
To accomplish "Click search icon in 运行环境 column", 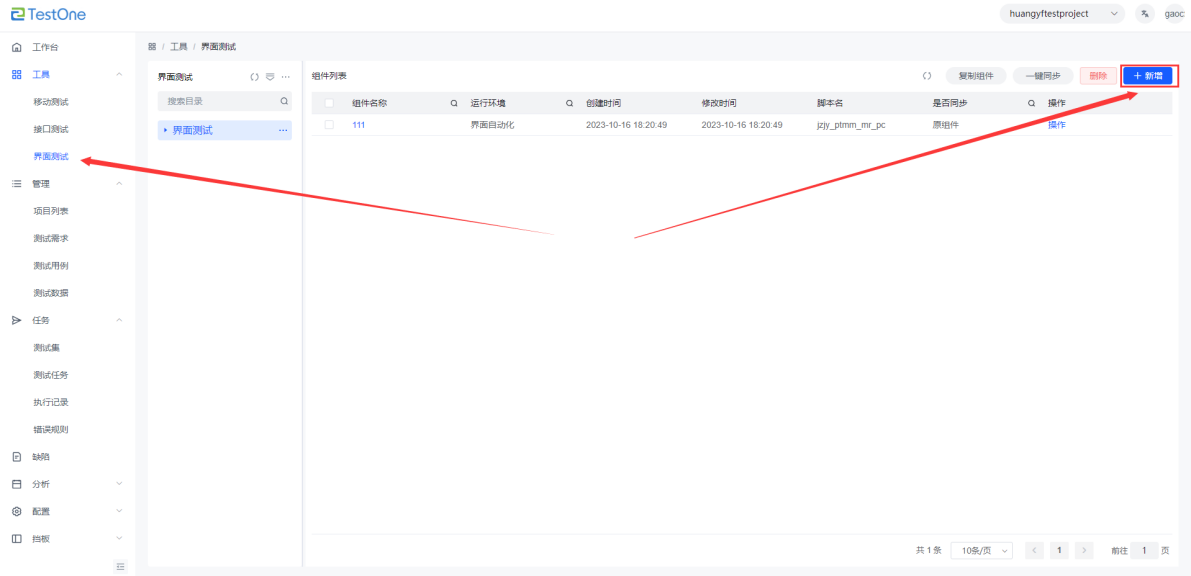I will click(x=569, y=103).
